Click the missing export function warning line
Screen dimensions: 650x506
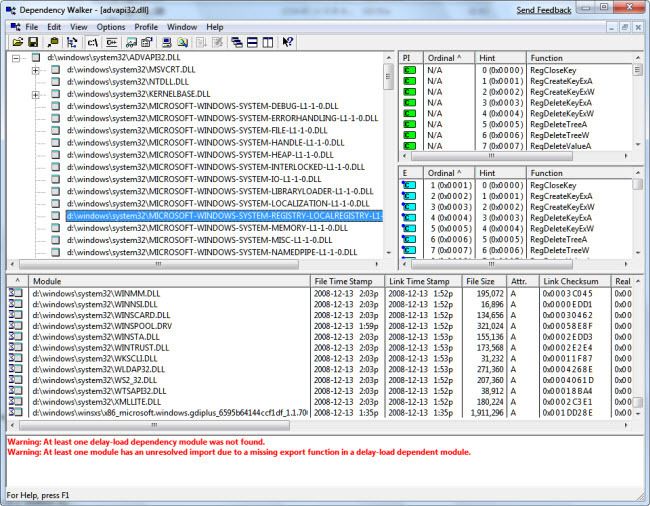point(239,452)
